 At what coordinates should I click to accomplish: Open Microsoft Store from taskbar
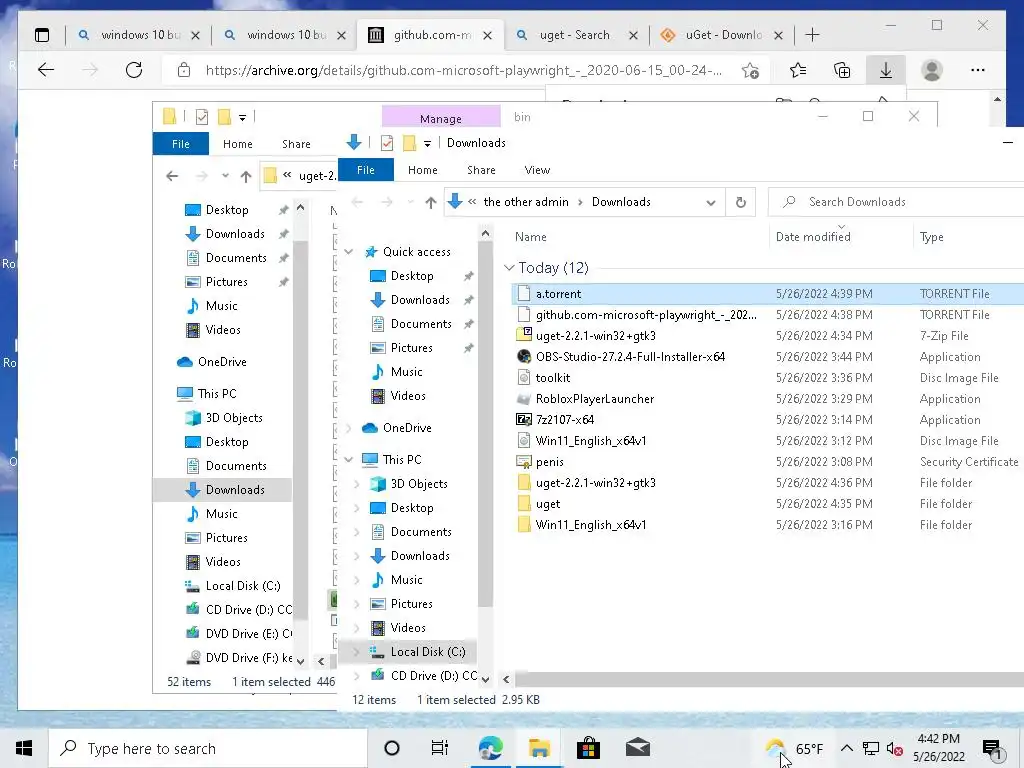[588, 748]
